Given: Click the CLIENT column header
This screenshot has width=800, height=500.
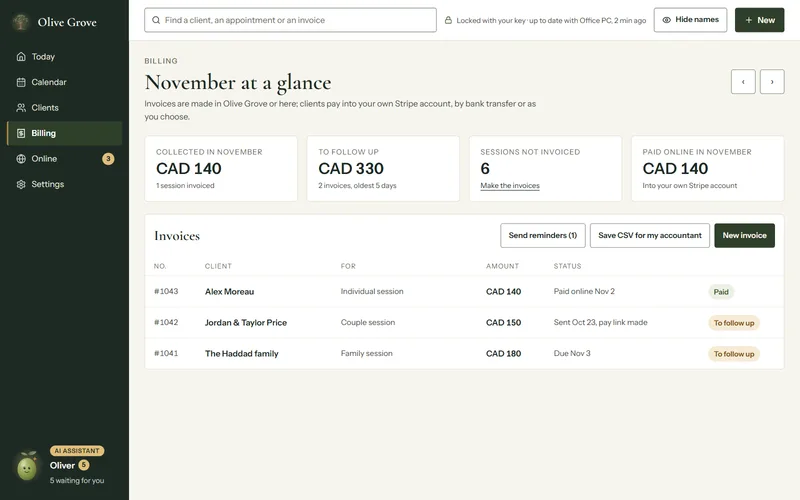Looking at the screenshot, I should tap(218, 266).
